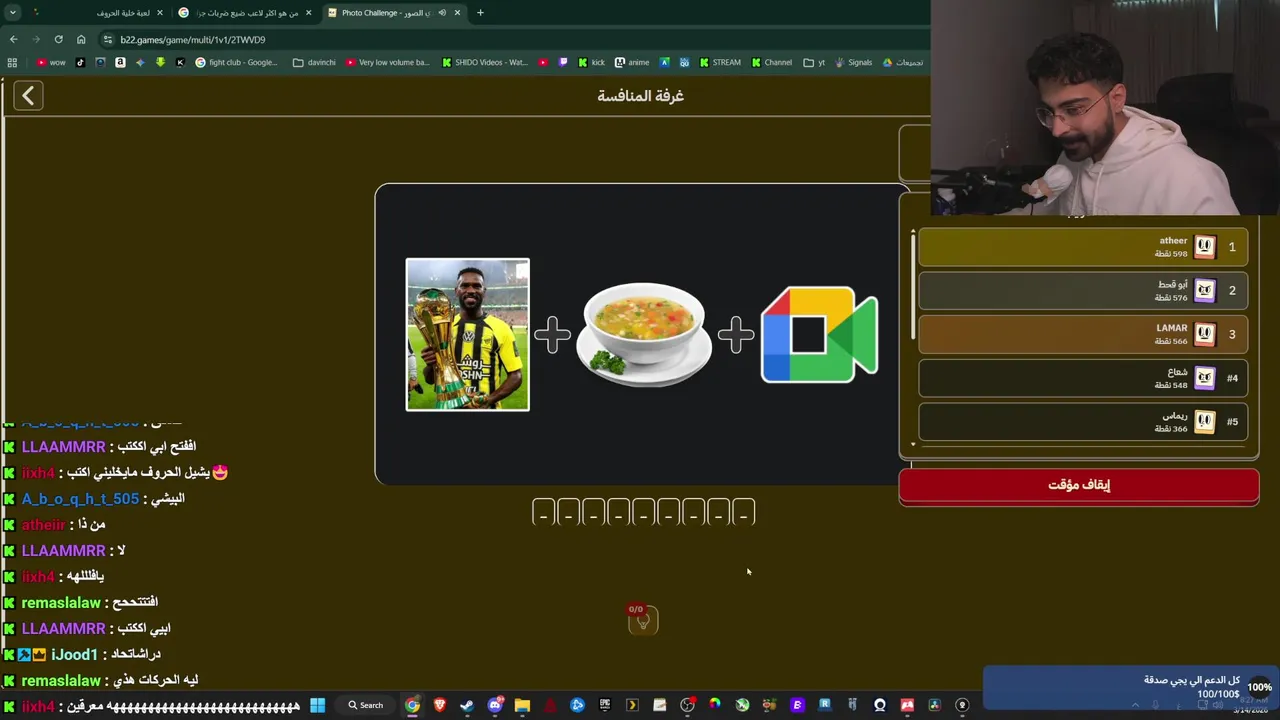
Task: Click the Windows taskbar Search box
Action: point(366,705)
